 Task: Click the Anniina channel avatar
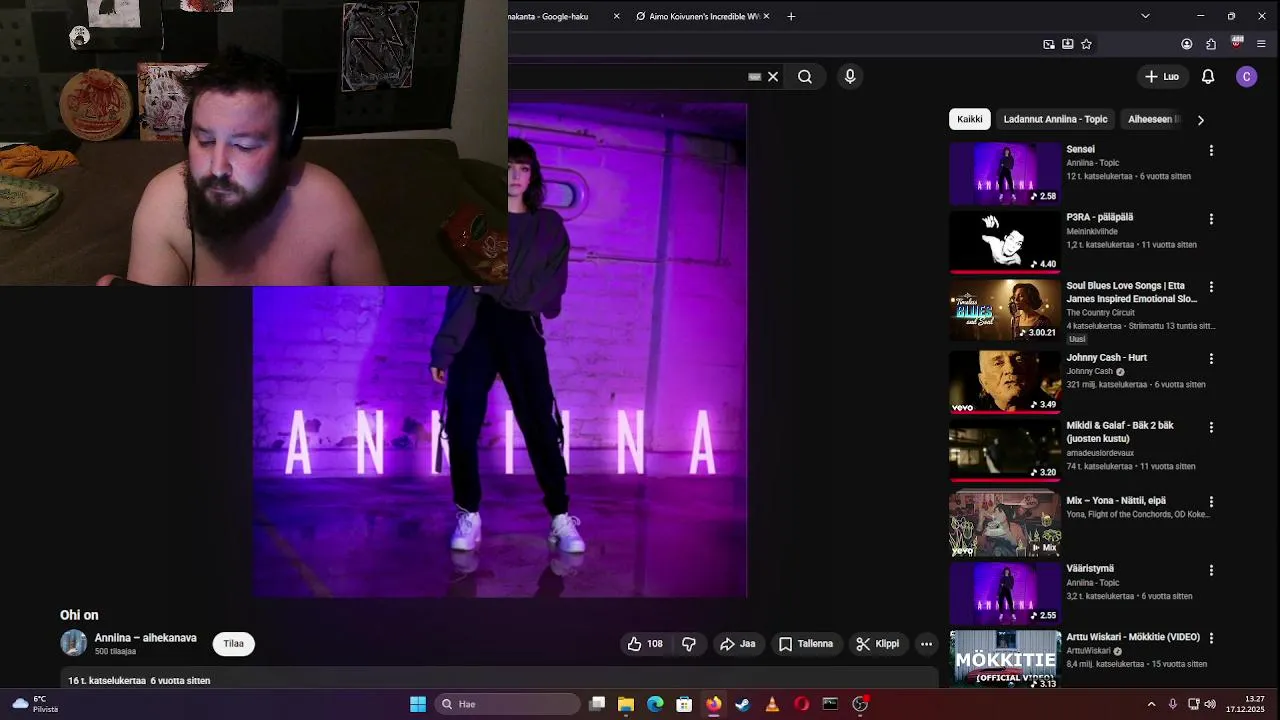74,643
